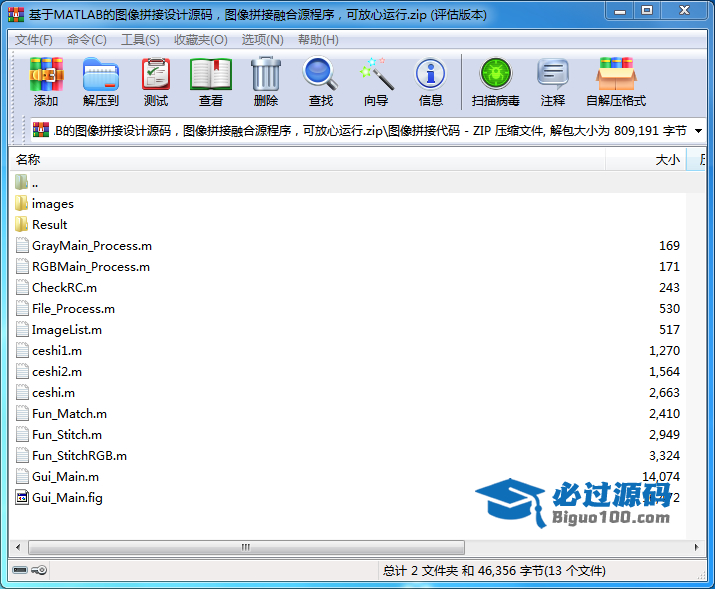Select the ceshi1.m file

coord(57,351)
